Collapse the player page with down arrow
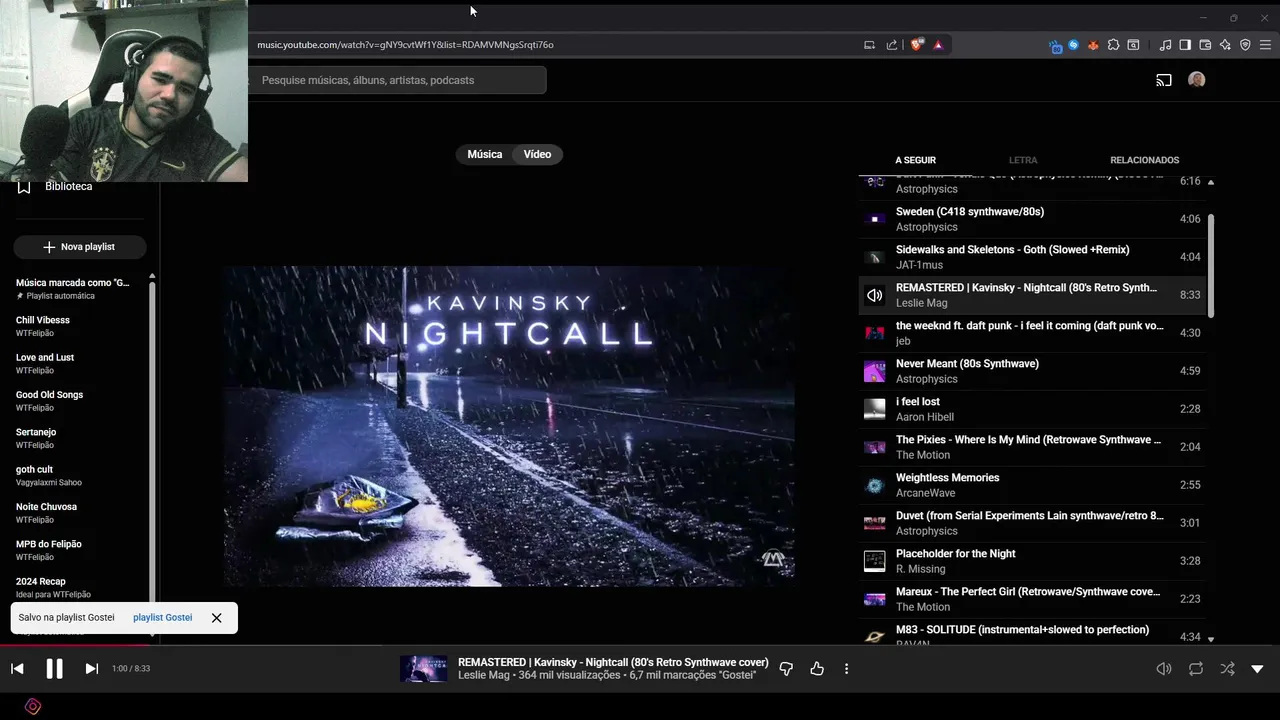 [1257, 669]
